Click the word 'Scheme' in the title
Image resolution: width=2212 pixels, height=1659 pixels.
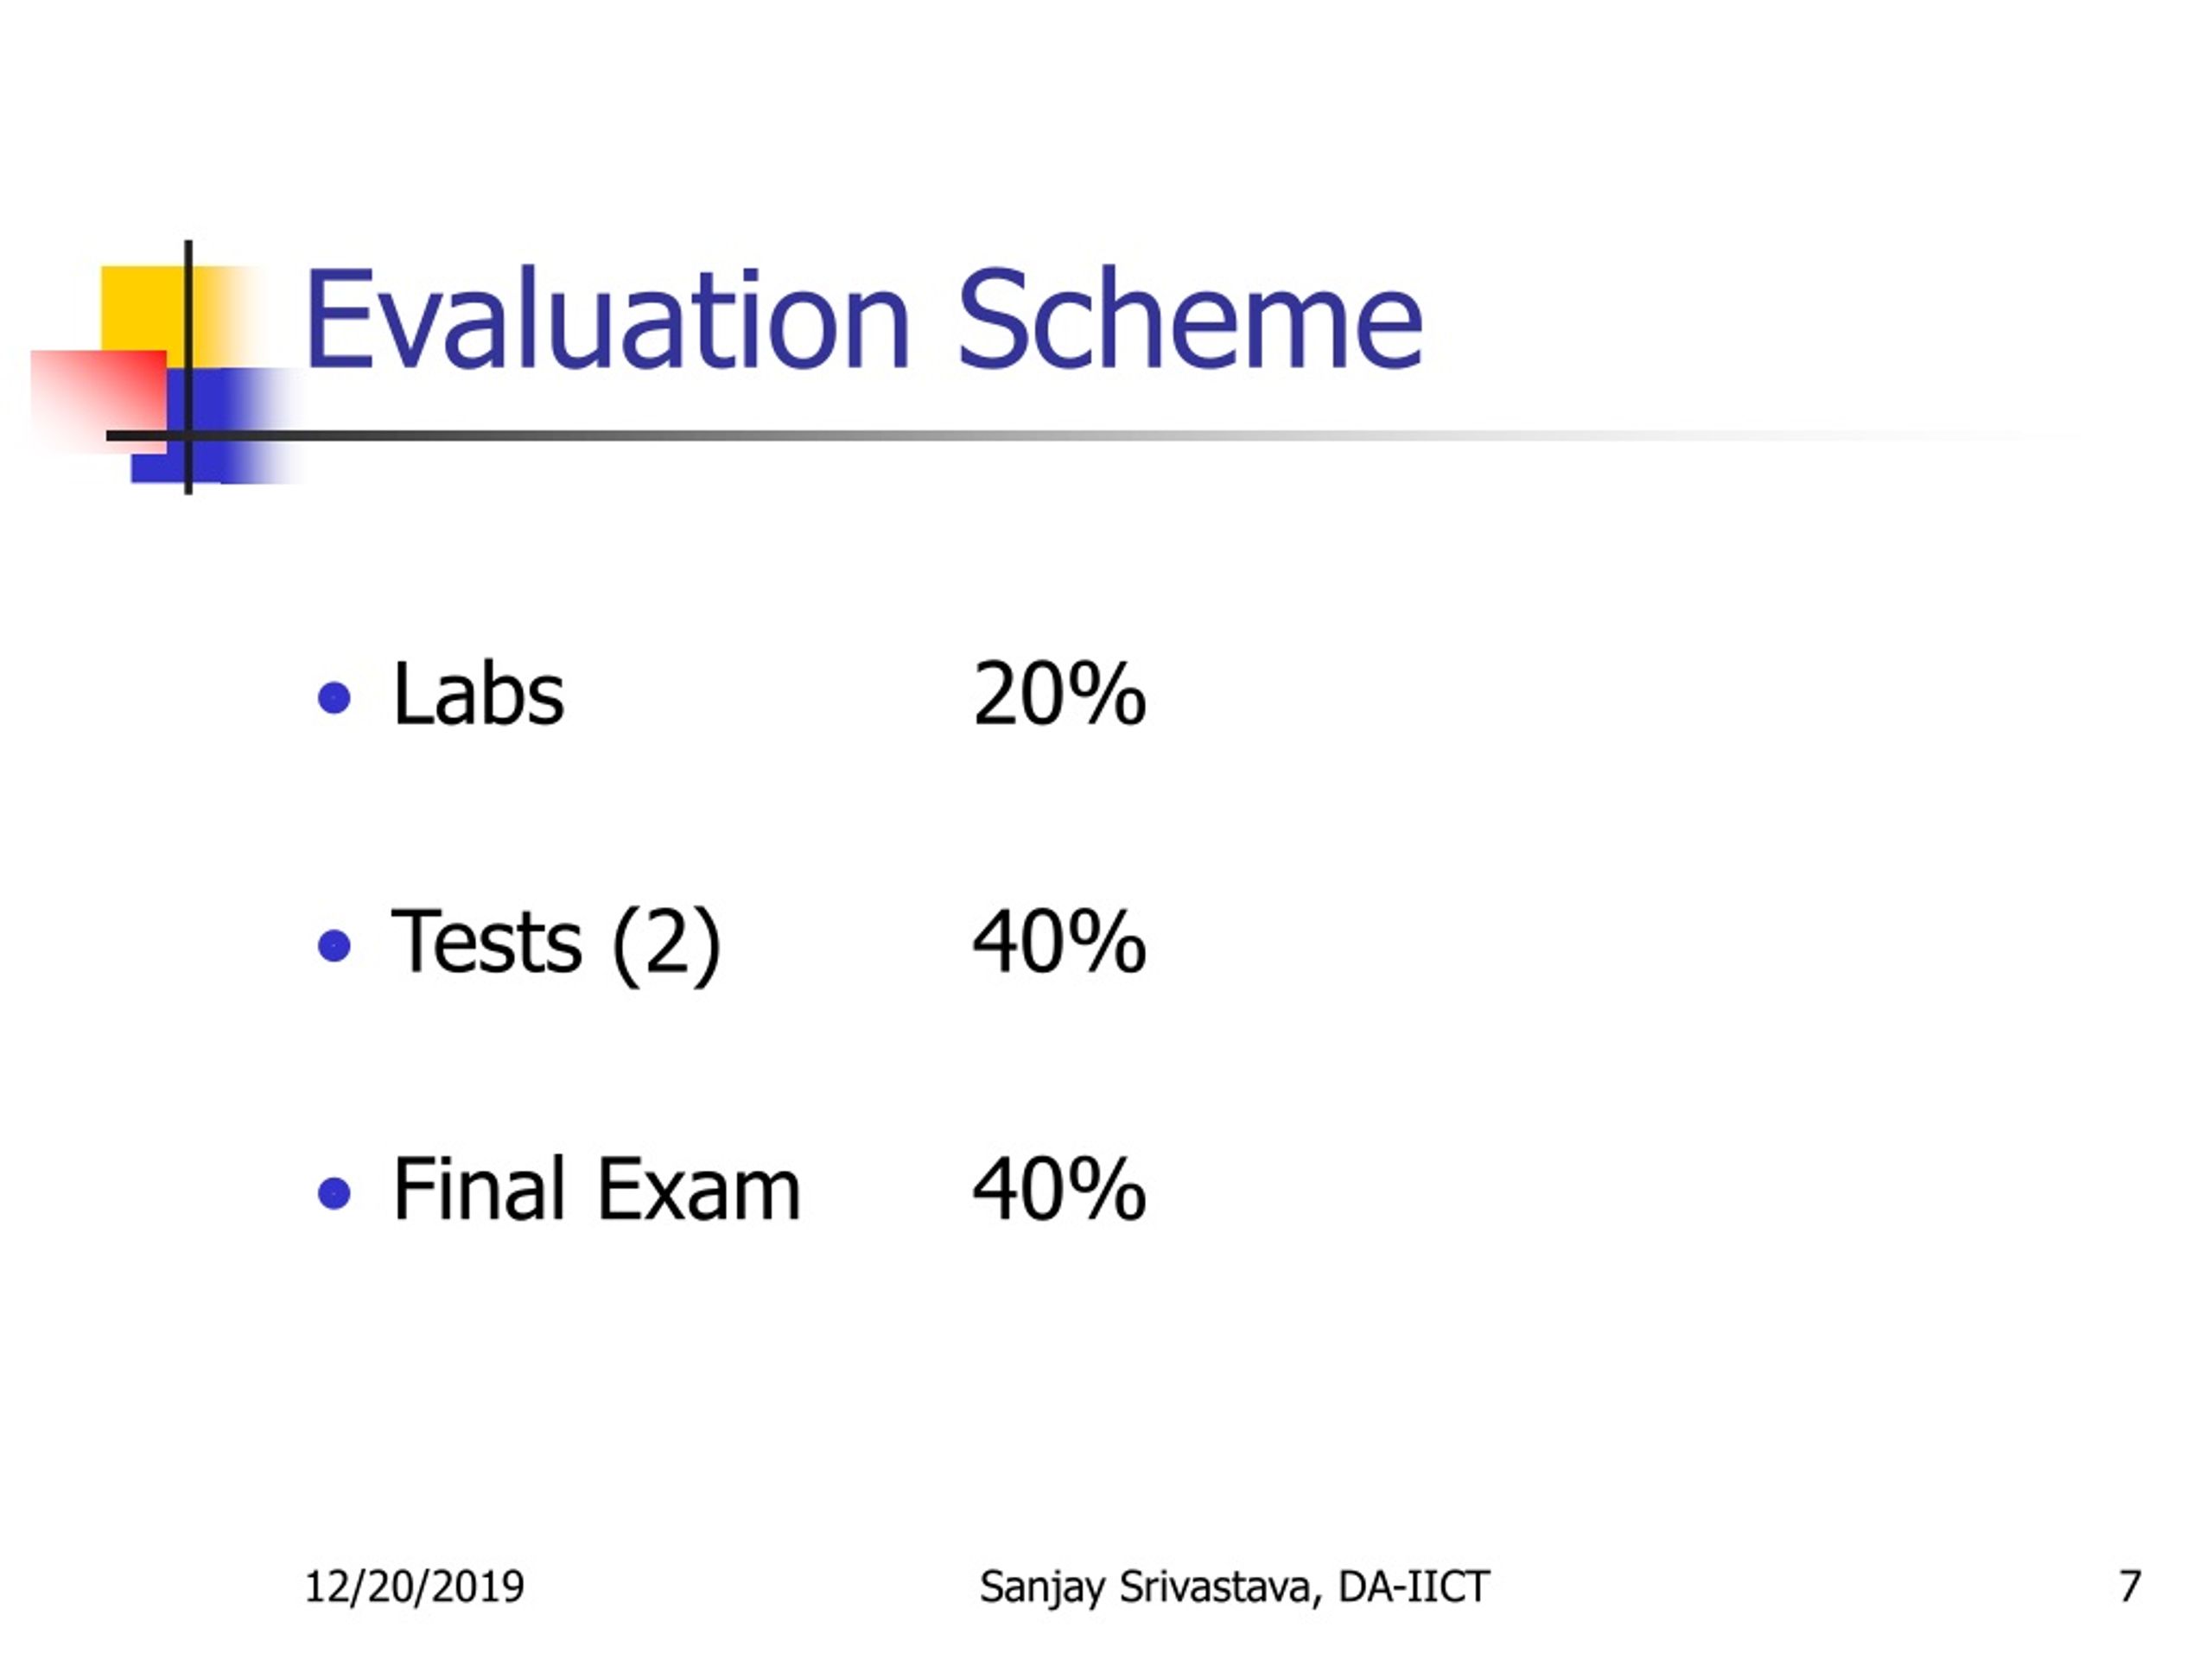pos(1190,320)
